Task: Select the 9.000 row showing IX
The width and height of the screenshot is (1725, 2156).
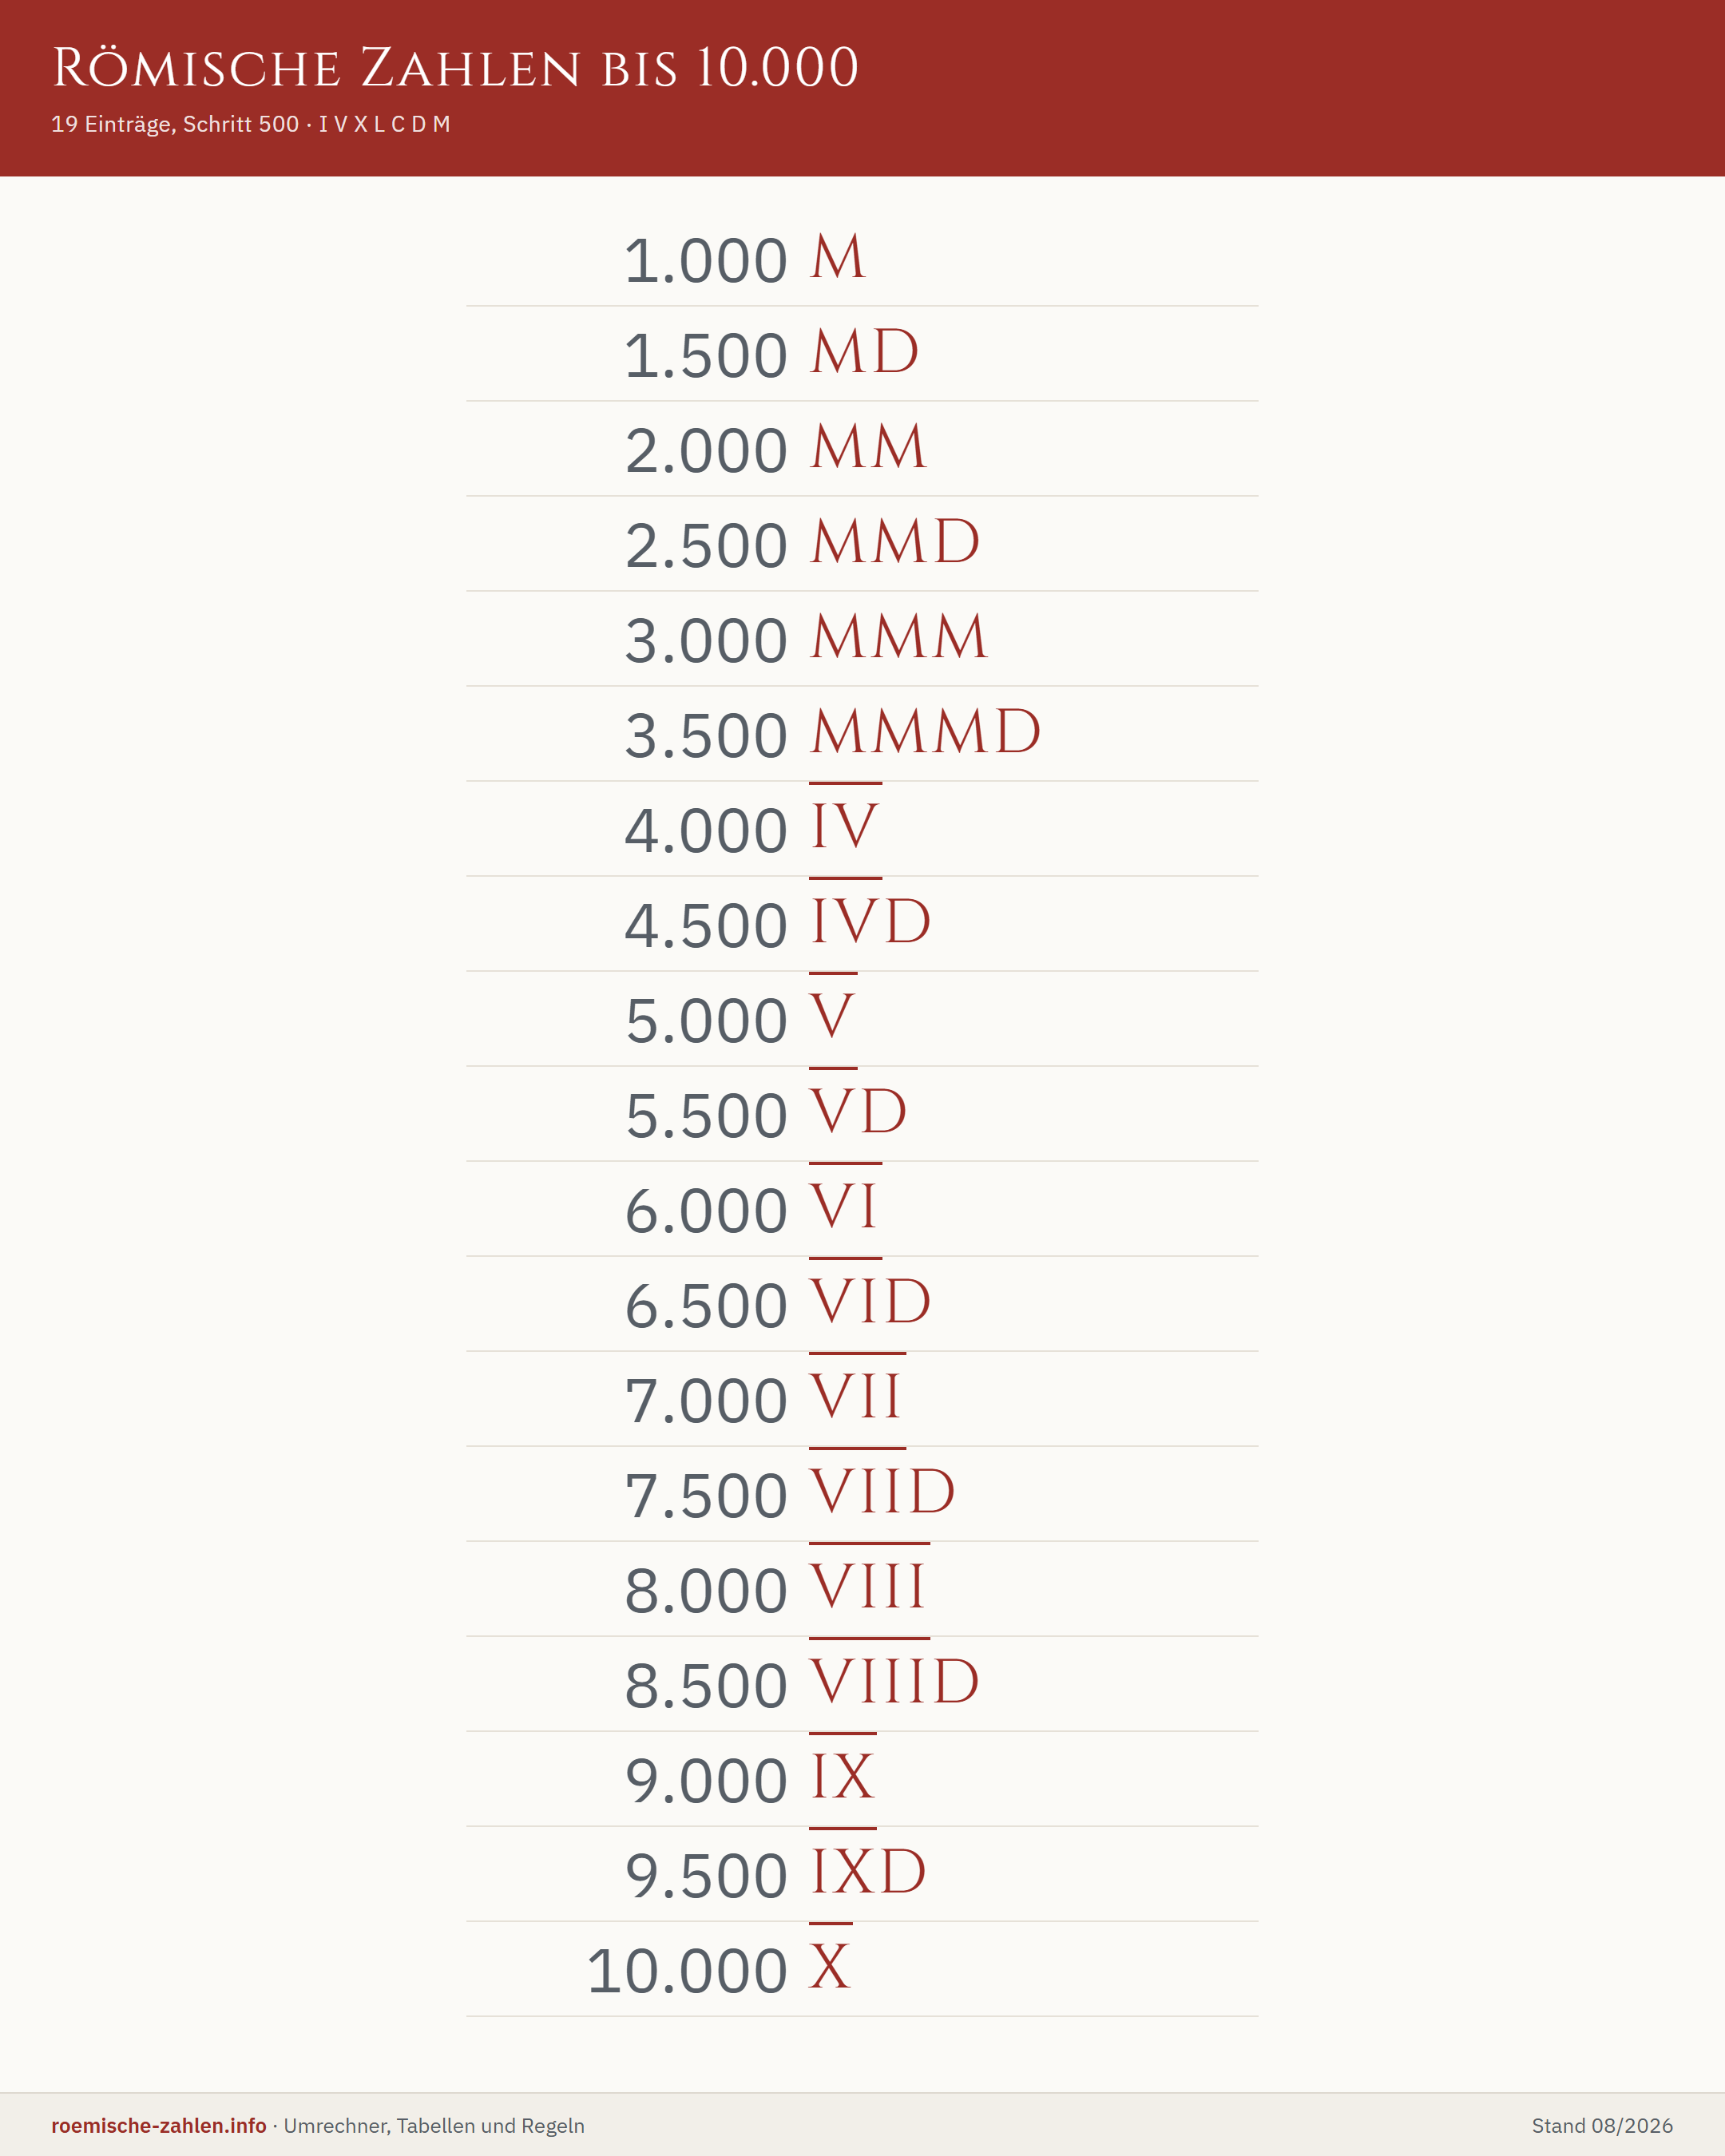Action: pos(862,1780)
